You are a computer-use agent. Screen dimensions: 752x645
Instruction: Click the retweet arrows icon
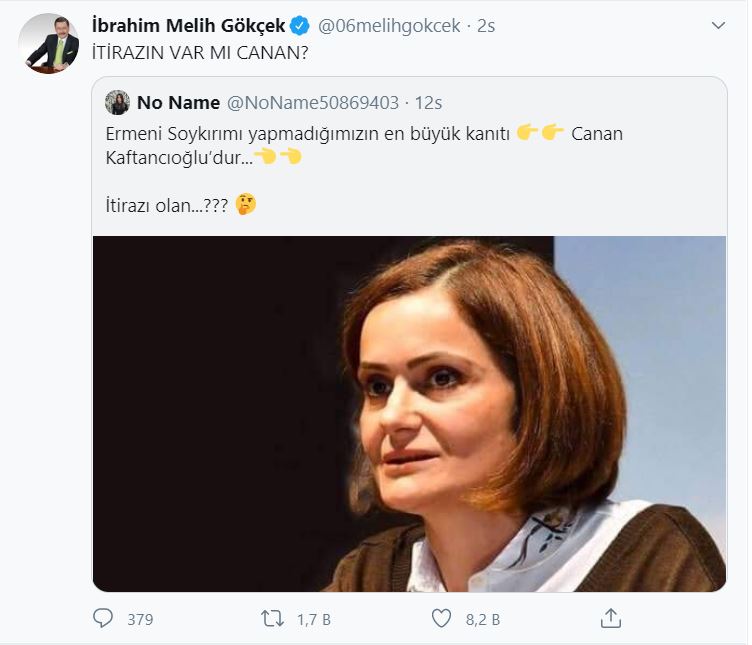click(271, 619)
